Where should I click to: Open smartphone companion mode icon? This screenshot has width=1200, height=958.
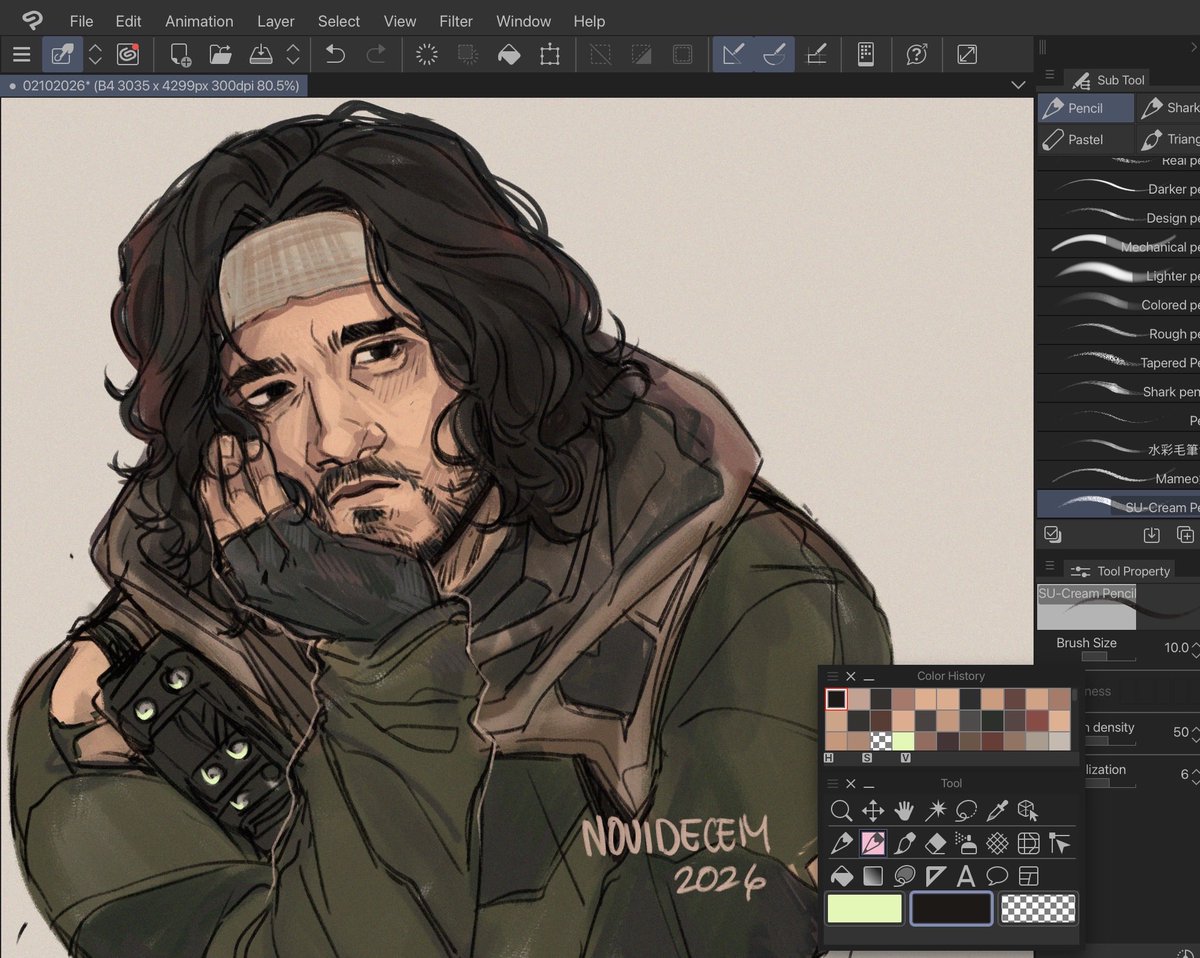(x=866, y=54)
